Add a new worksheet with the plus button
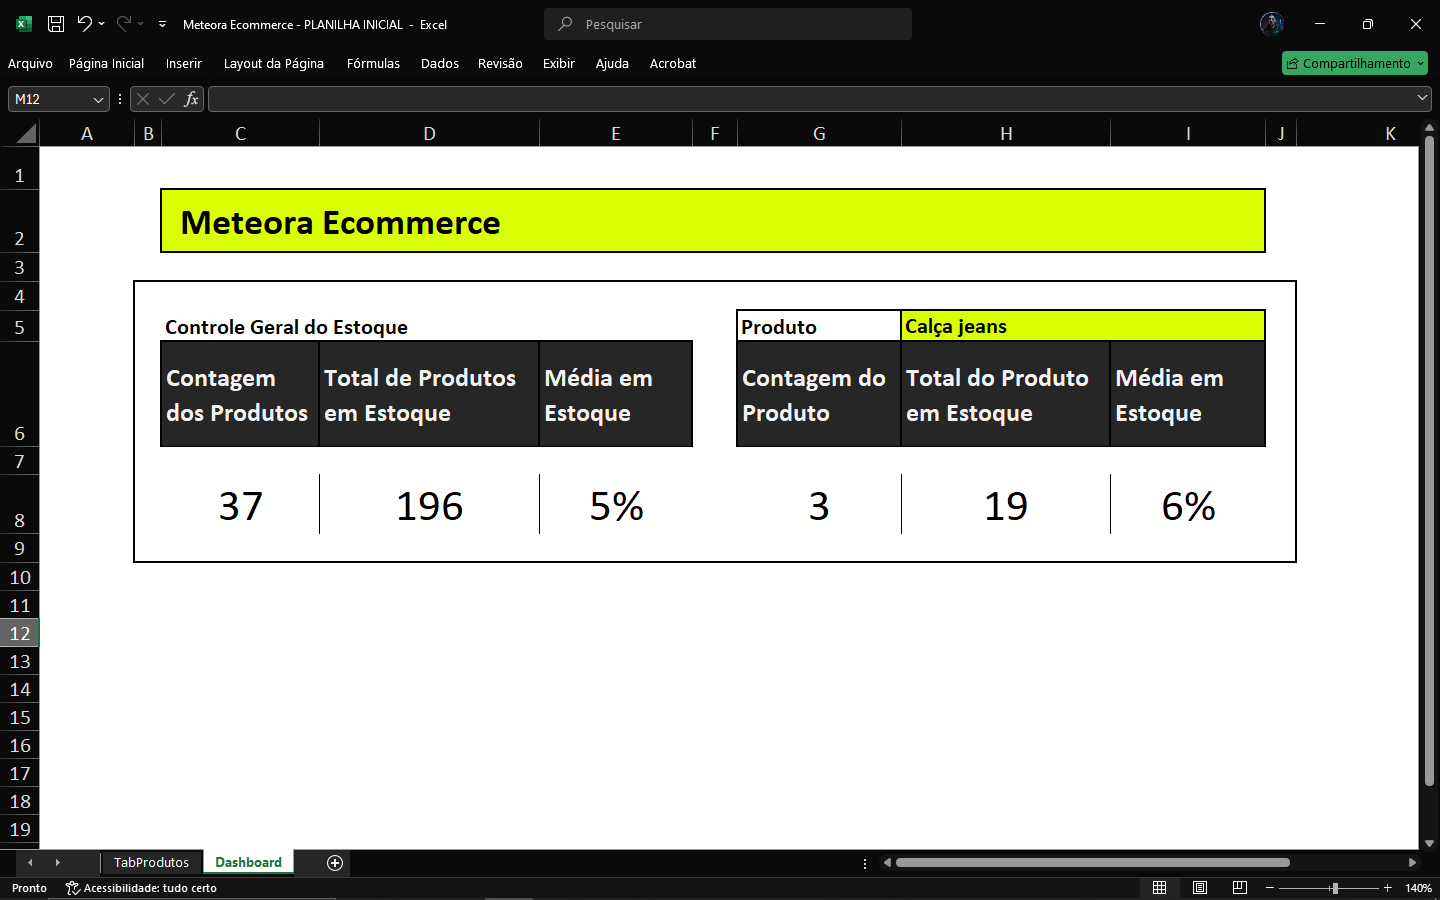 (336, 862)
